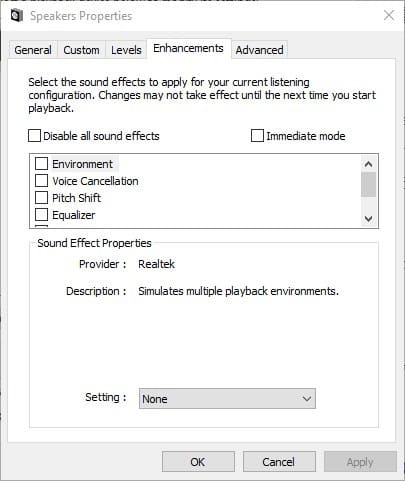Confirm with the OK button
This screenshot has width=405, height=481.
pos(198,462)
